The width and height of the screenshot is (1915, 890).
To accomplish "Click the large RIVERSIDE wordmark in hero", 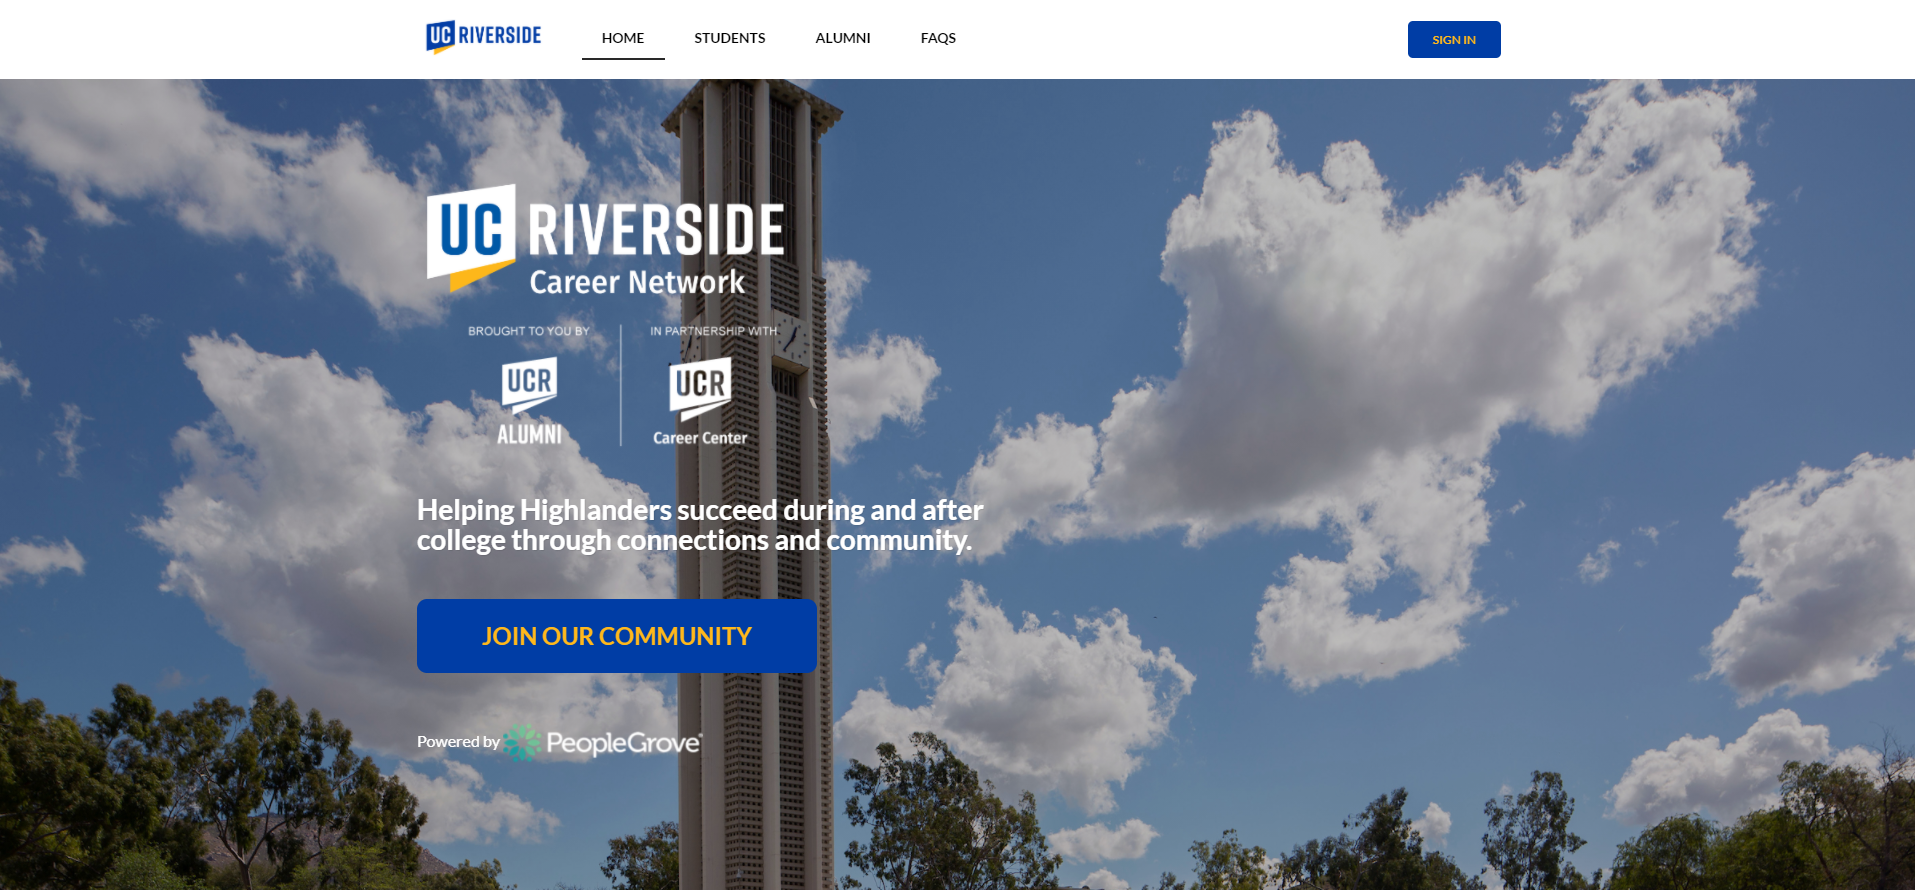I will 655,230.
